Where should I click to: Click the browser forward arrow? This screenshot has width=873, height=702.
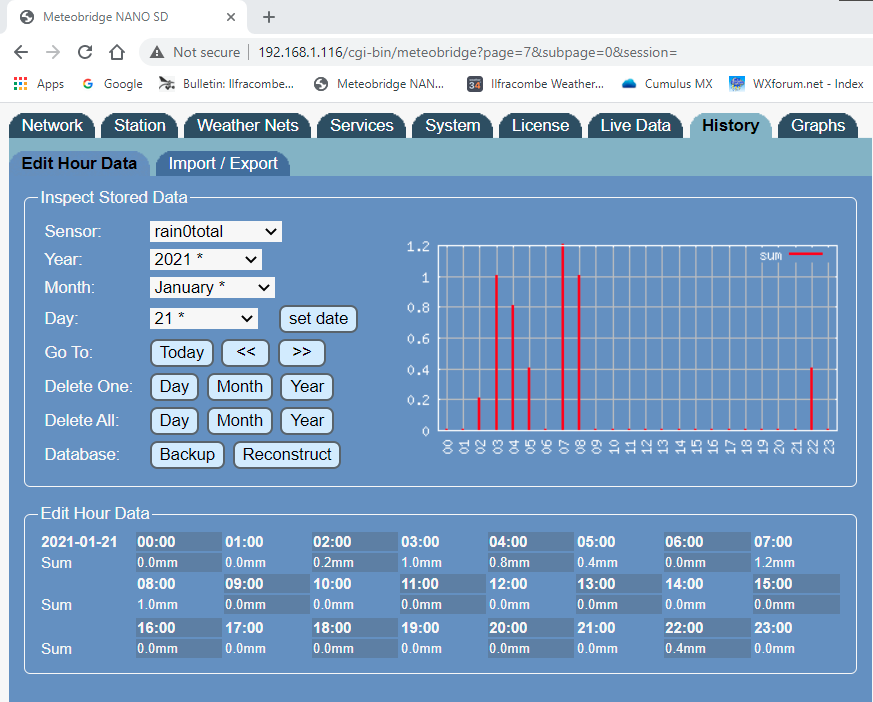coord(53,52)
